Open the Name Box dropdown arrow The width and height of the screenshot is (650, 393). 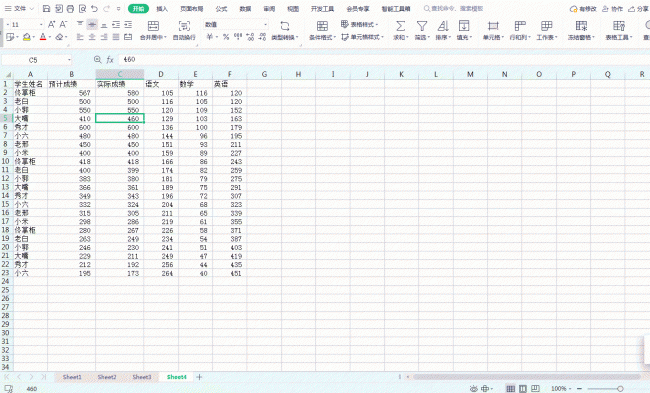click(69, 60)
